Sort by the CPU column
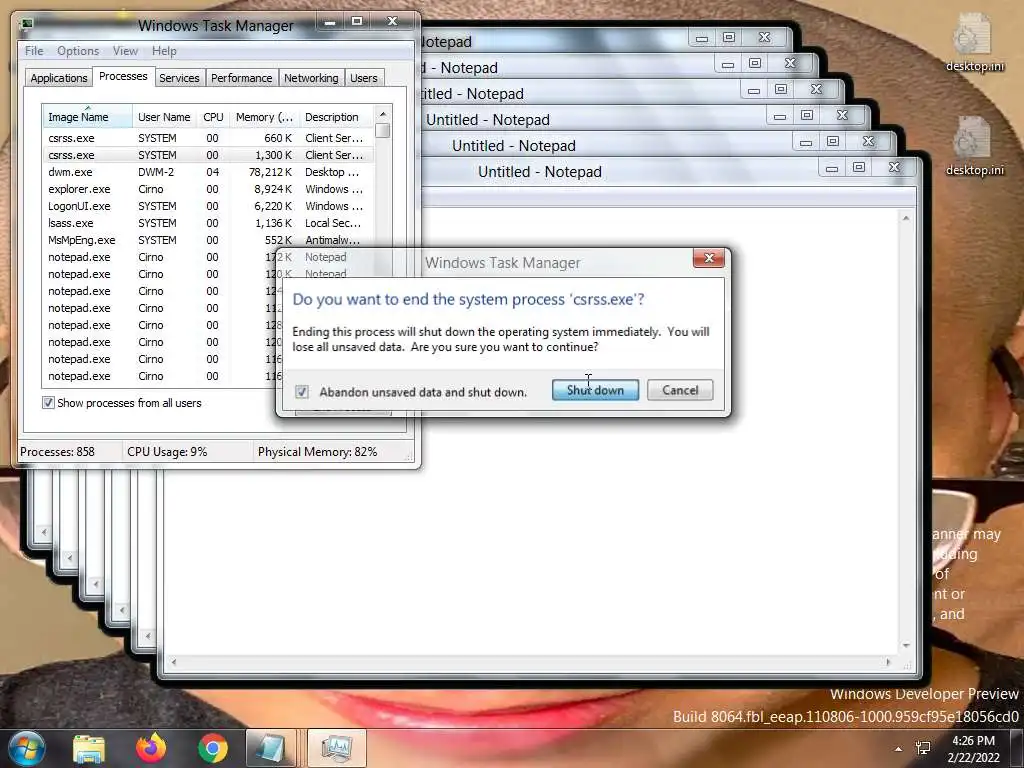The width and height of the screenshot is (1024, 768). pos(213,117)
